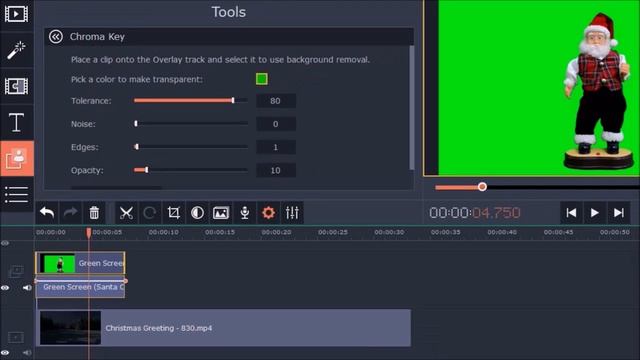Click the microphone Record audio icon
This screenshot has width=640, height=360.
[244, 213]
